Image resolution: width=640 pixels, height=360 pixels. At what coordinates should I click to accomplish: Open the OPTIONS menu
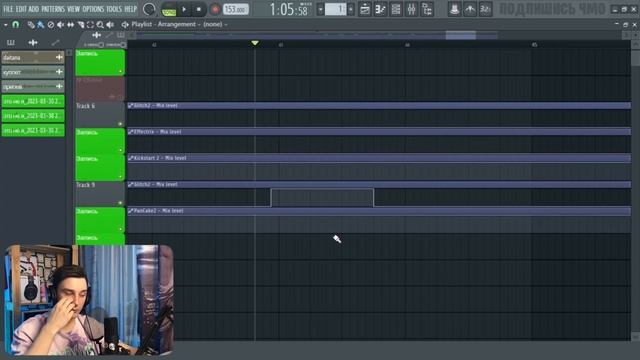click(x=93, y=9)
